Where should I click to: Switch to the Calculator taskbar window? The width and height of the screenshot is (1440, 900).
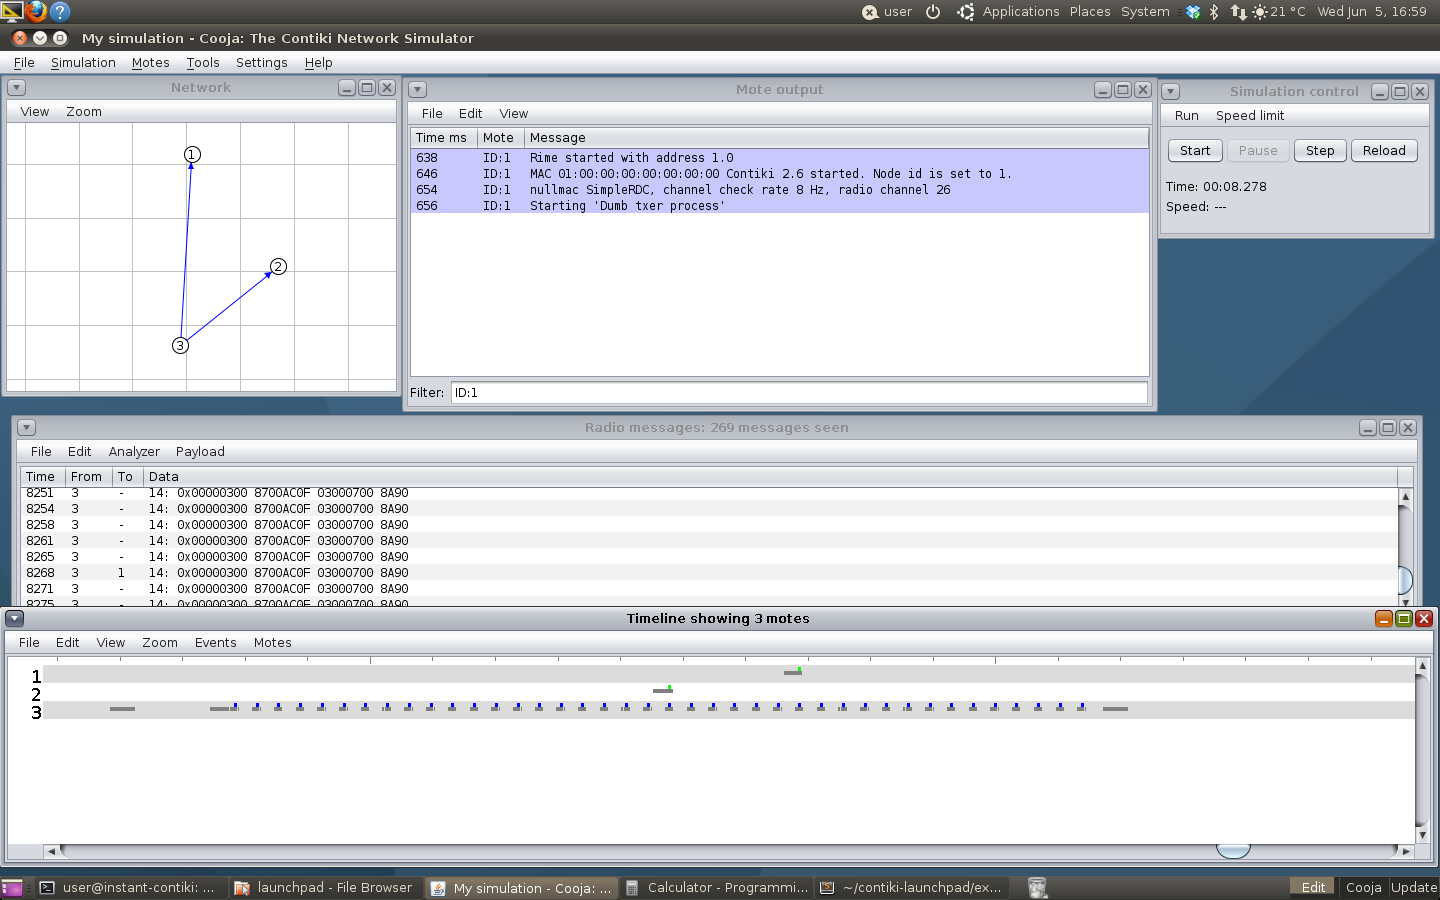coord(716,888)
